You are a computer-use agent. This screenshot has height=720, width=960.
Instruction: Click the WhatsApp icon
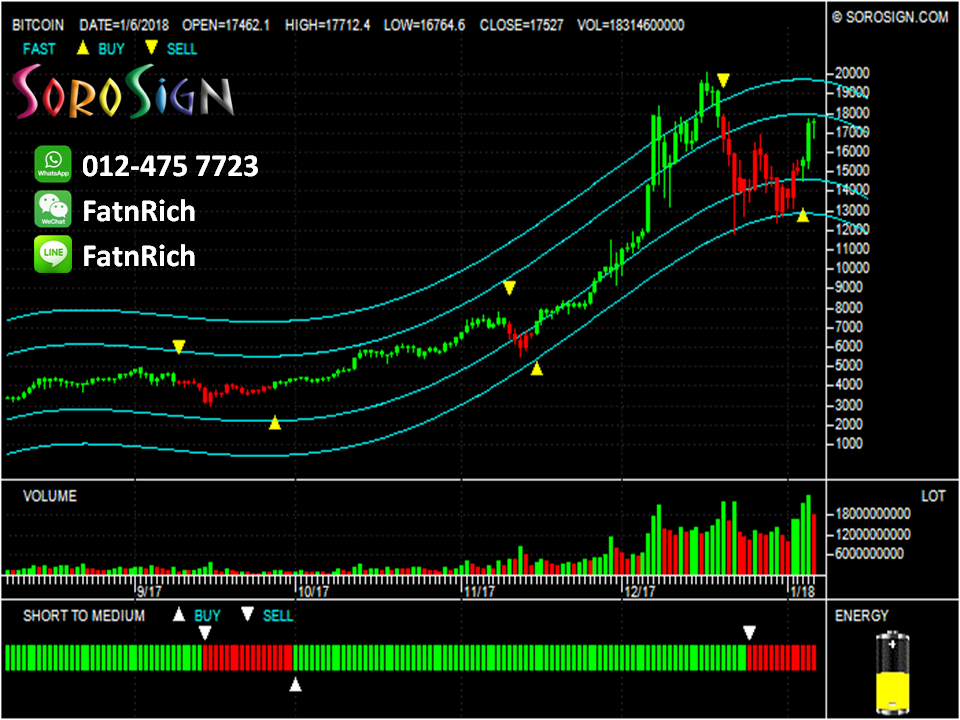click(53, 165)
